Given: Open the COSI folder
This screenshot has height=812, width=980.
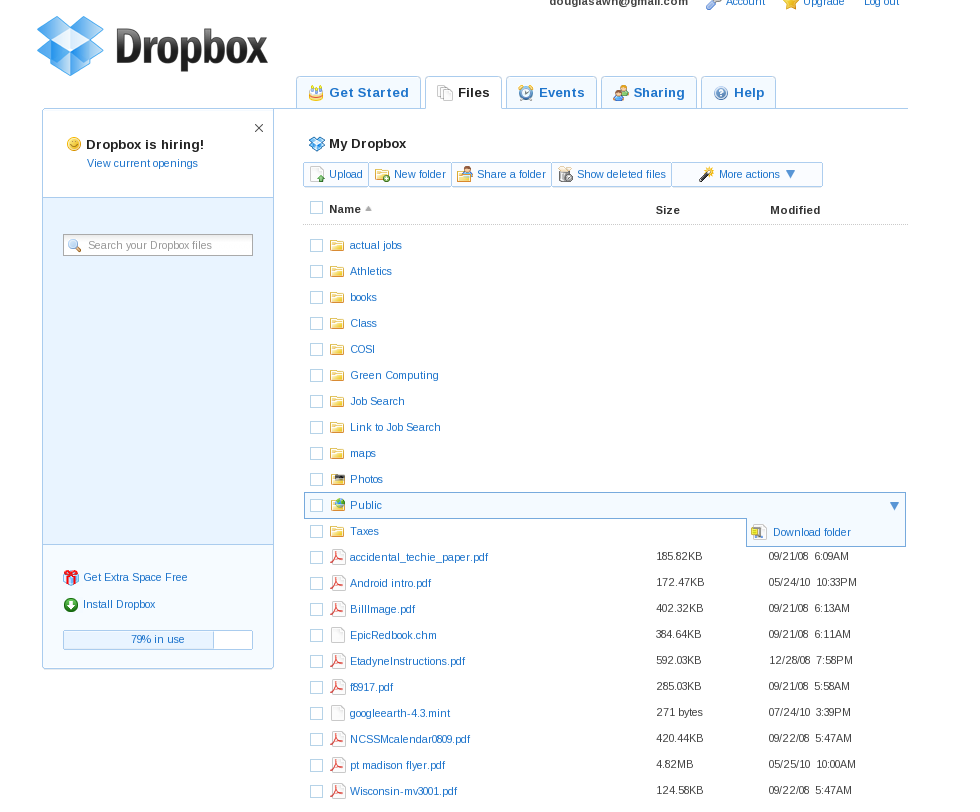Looking at the screenshot, I should coord(362,349).
